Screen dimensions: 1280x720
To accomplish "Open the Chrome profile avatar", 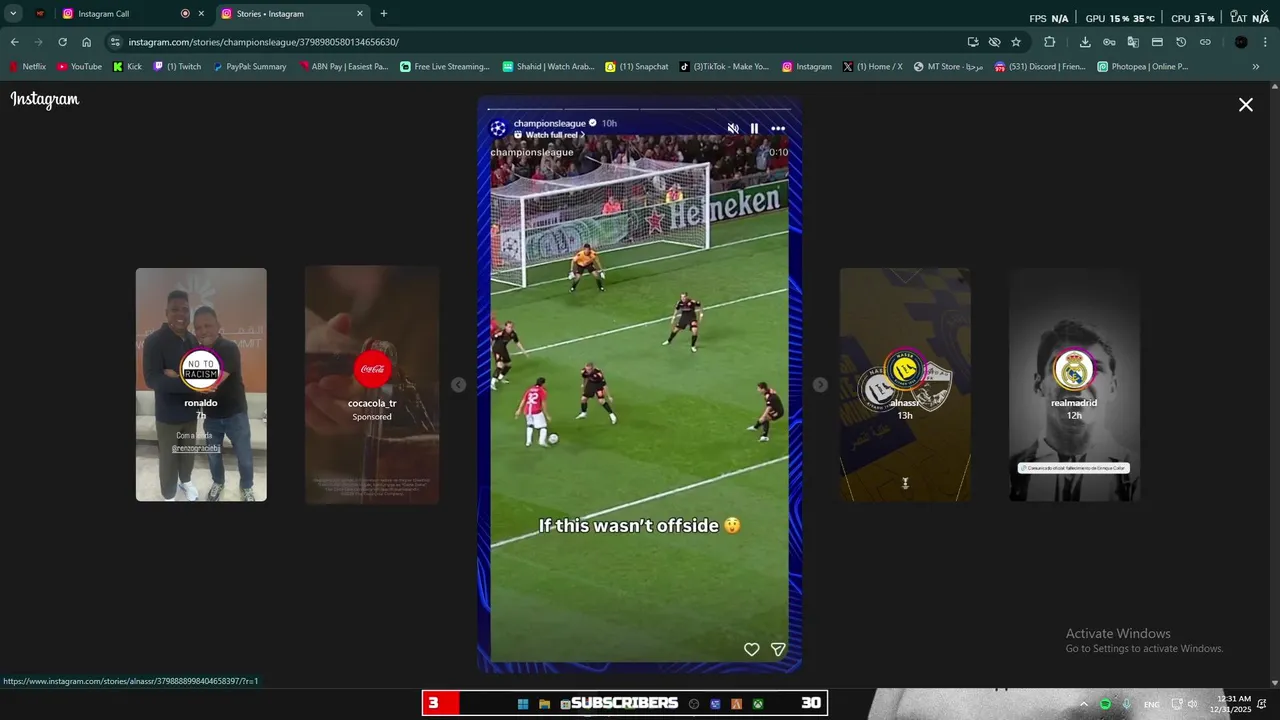I will (x=1241, y=42).
